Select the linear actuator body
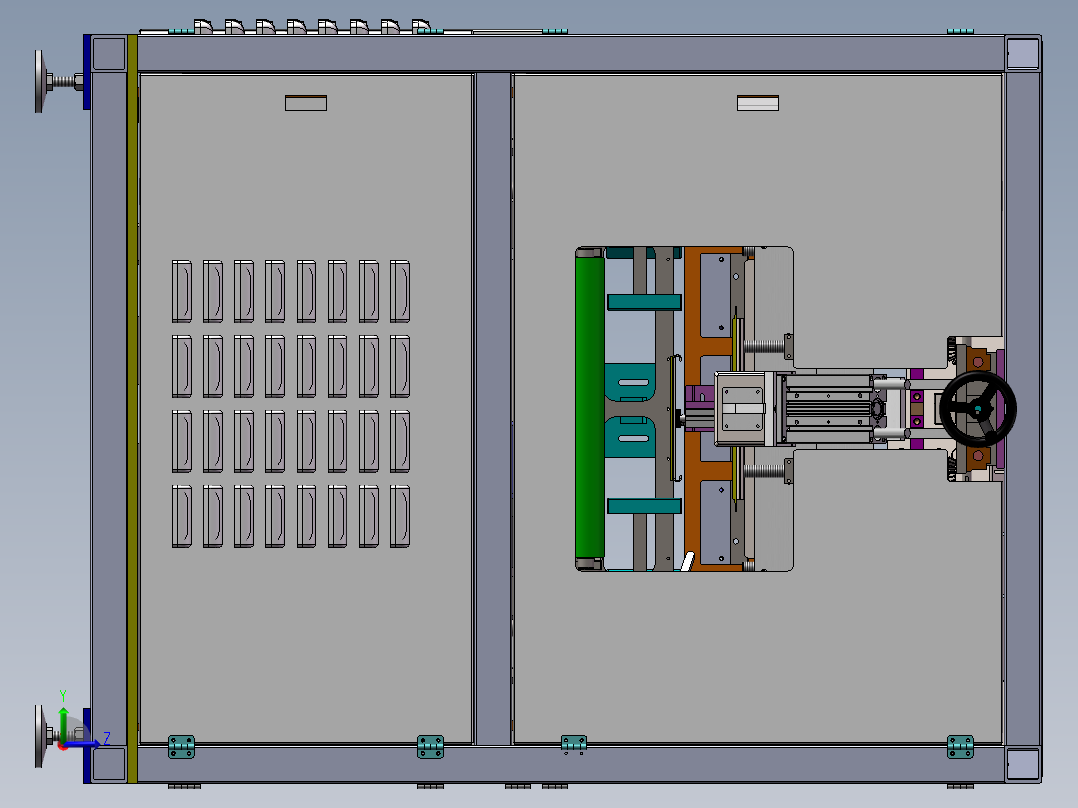The image size is (1078, 808). pos(828,409)
